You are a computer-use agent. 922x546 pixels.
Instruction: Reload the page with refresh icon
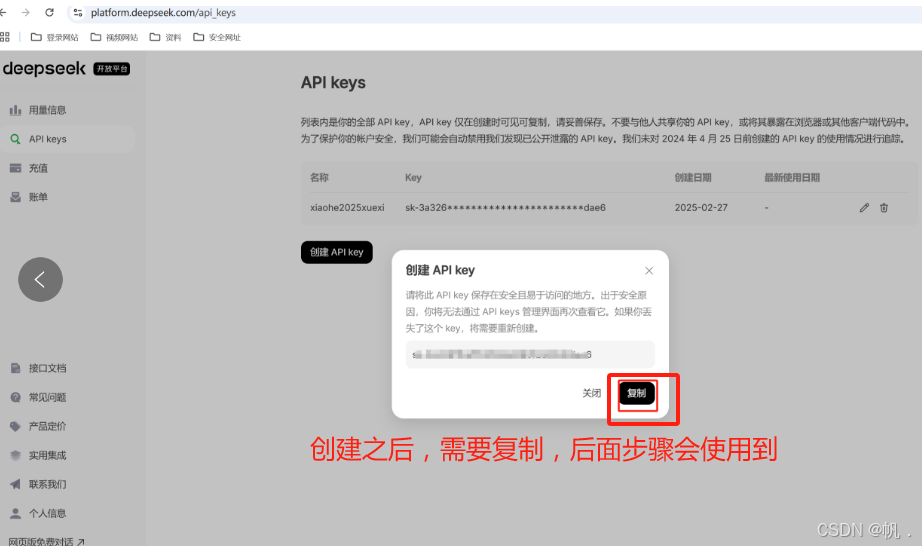point(49,12)
